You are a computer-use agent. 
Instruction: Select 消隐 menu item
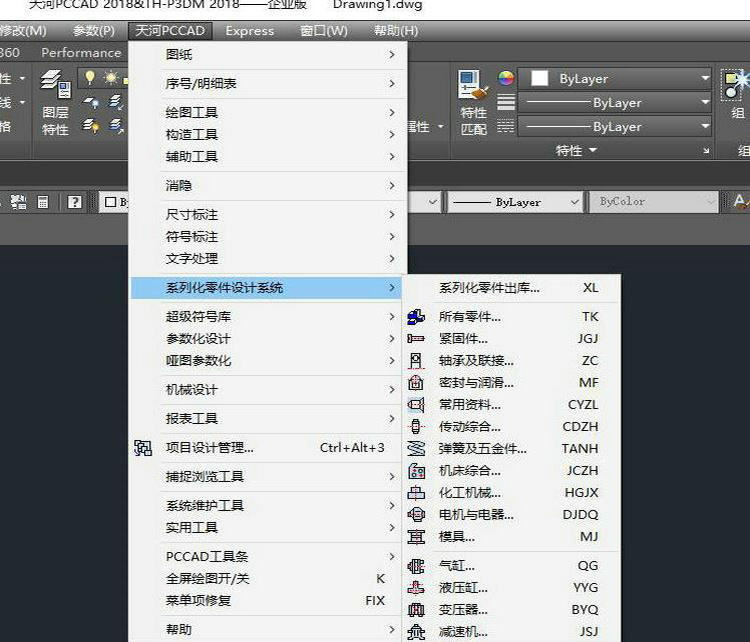tap(265, 186)
